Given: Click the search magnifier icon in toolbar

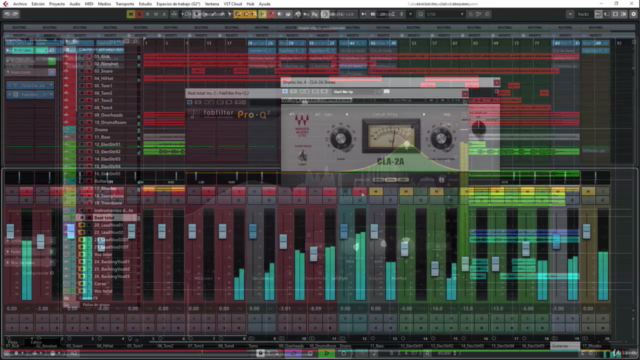Looking at the screenshot, I should point(420,14).
